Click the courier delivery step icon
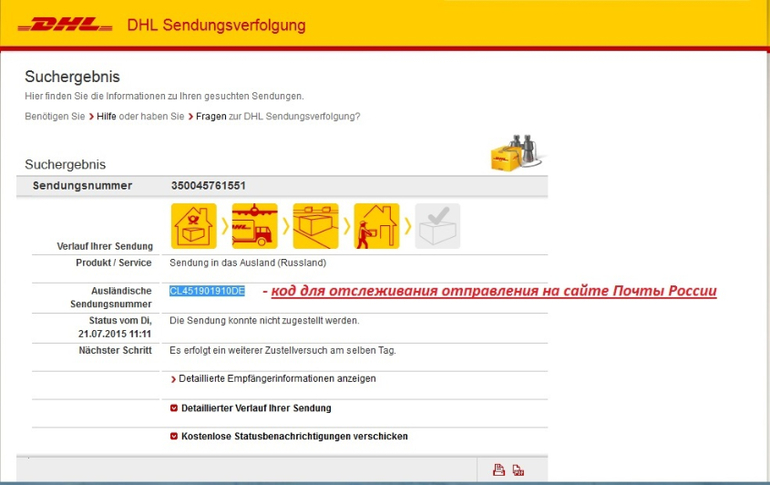Image resolution: width=770 pixels, height=485 pixels. point(376,226)
